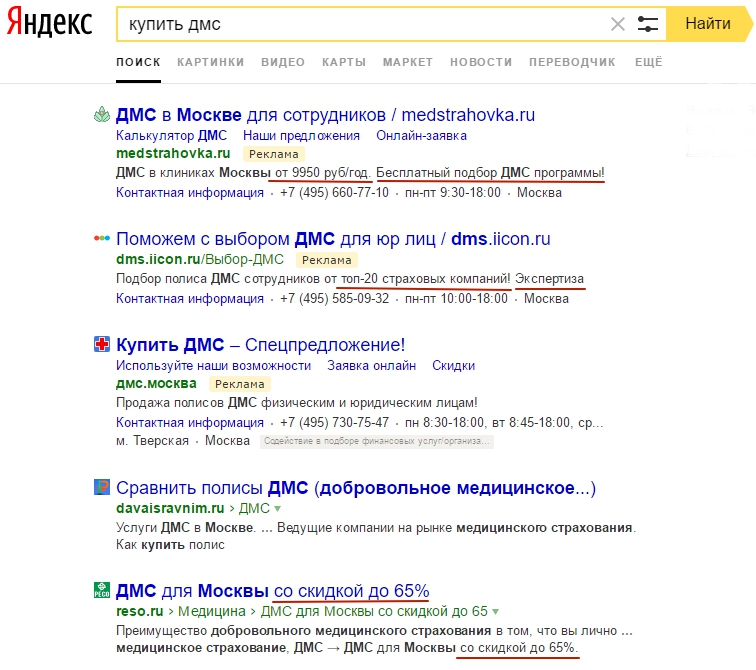Open Заявка онлайн sitelink
Image resolution: width=756 pixels, height=670 pixels.
pyautogui.click(x=372, y=365)
